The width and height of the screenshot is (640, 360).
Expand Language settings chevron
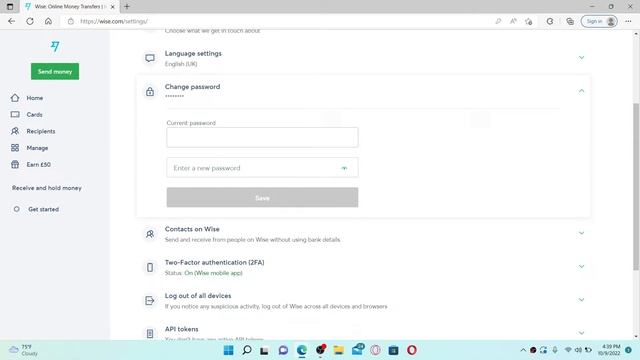(x=582, y=58)
